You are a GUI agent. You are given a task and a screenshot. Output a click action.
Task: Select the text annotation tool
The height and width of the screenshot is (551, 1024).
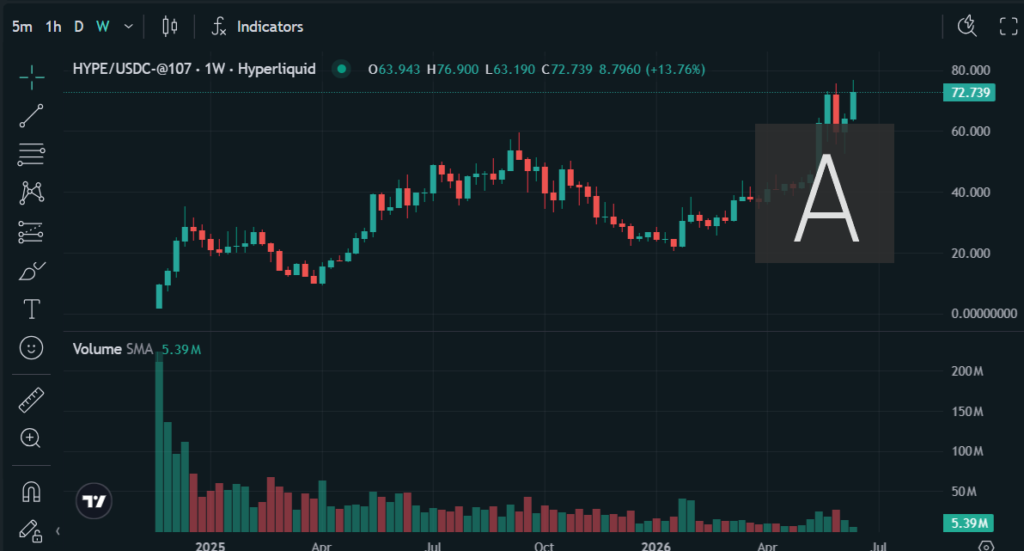pyautogui.click(x=31, y=309)
